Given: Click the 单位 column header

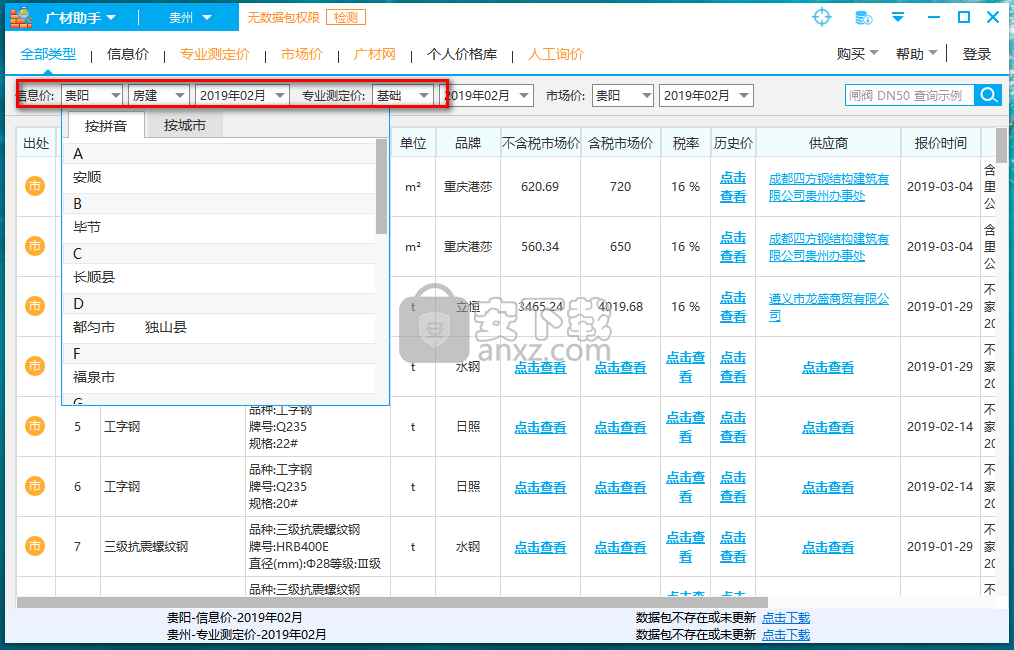Looking at the screenshot, I should tap(413, 143).
